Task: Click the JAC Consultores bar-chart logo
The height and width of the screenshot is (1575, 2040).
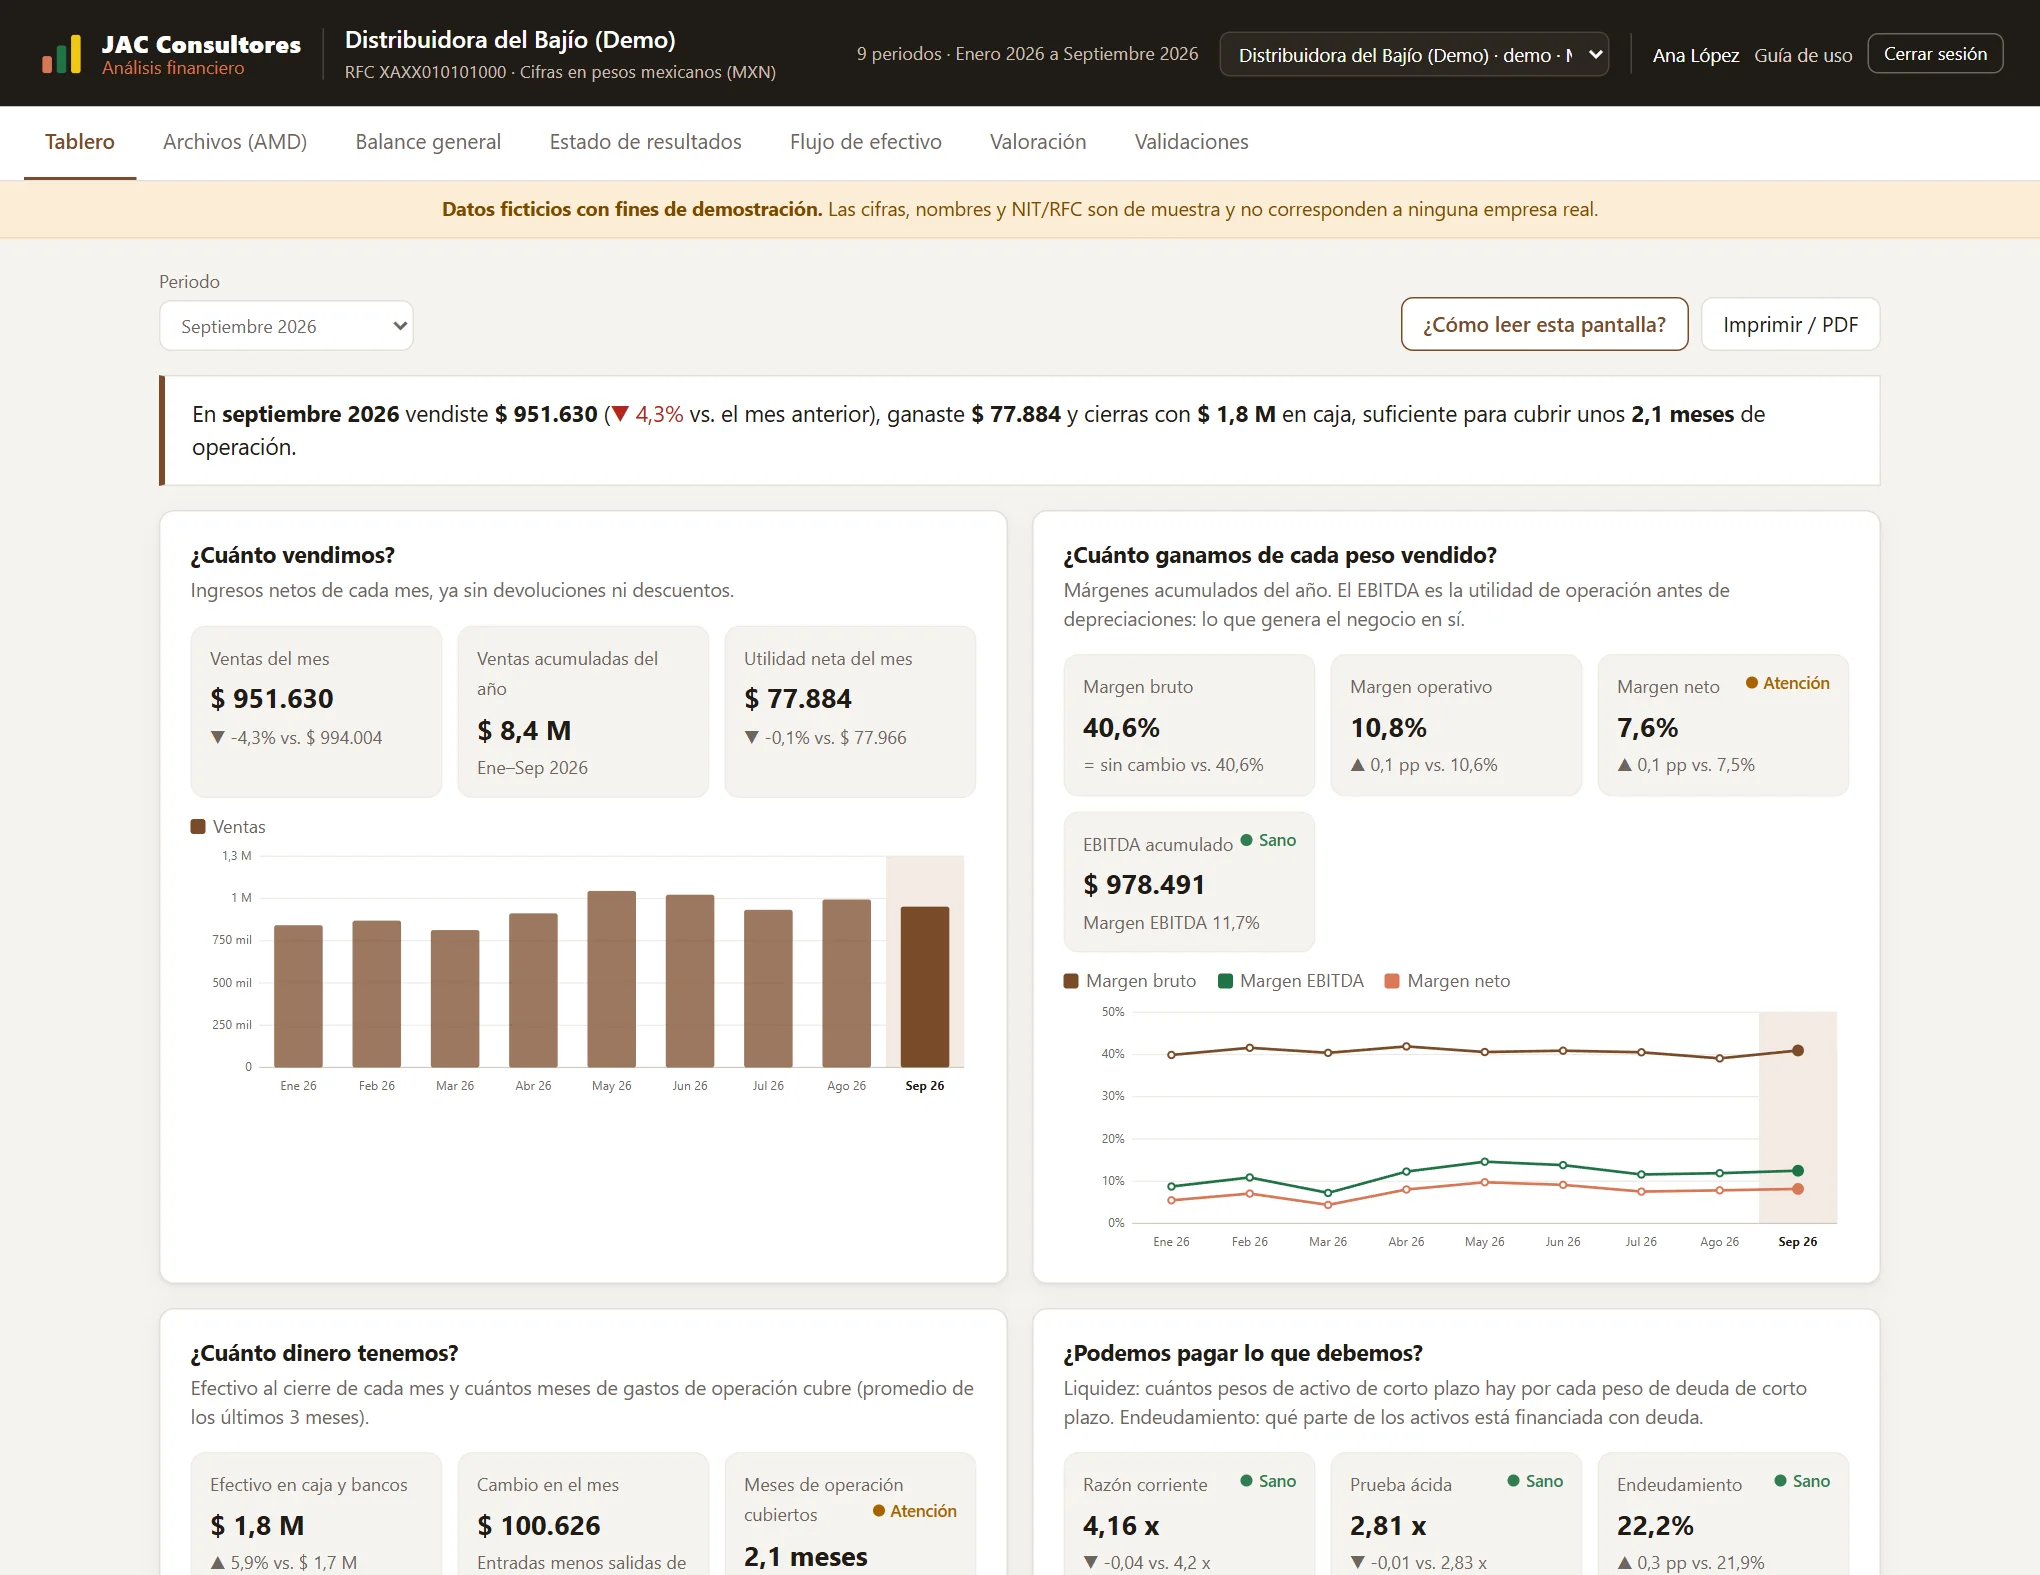Action: (61, 54)
